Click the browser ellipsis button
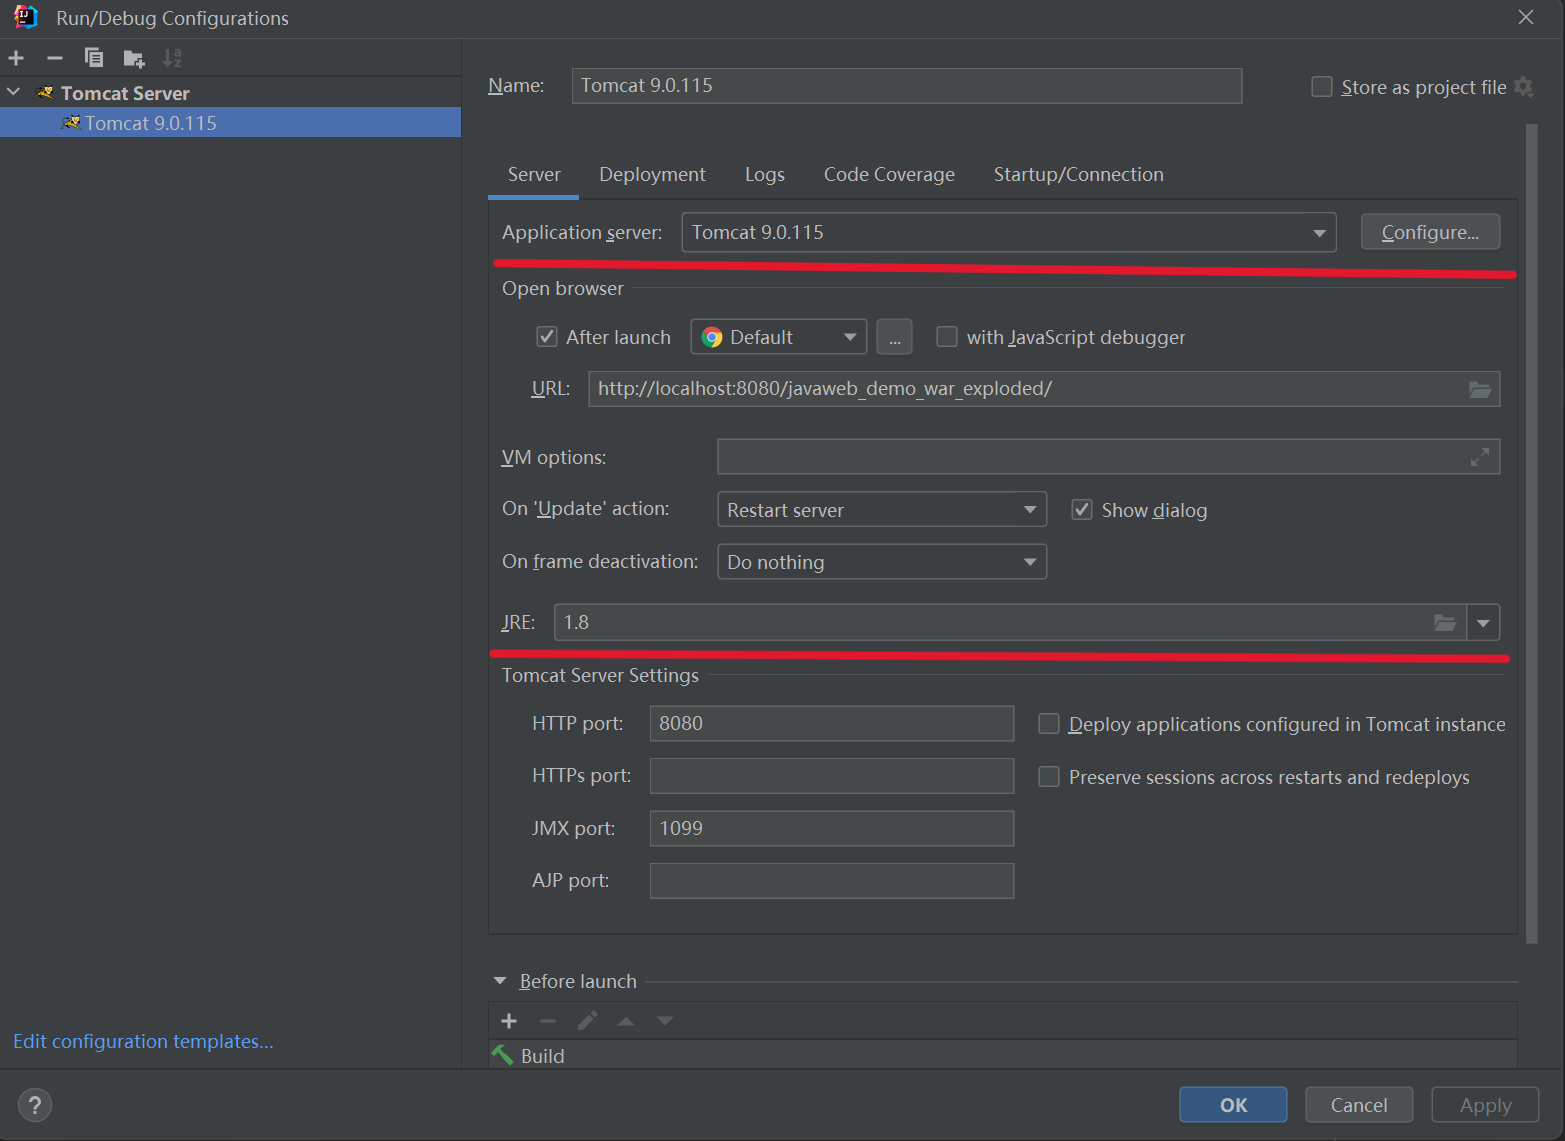The height and width of the screenshot is (1141, 1565). pos(895,337)
